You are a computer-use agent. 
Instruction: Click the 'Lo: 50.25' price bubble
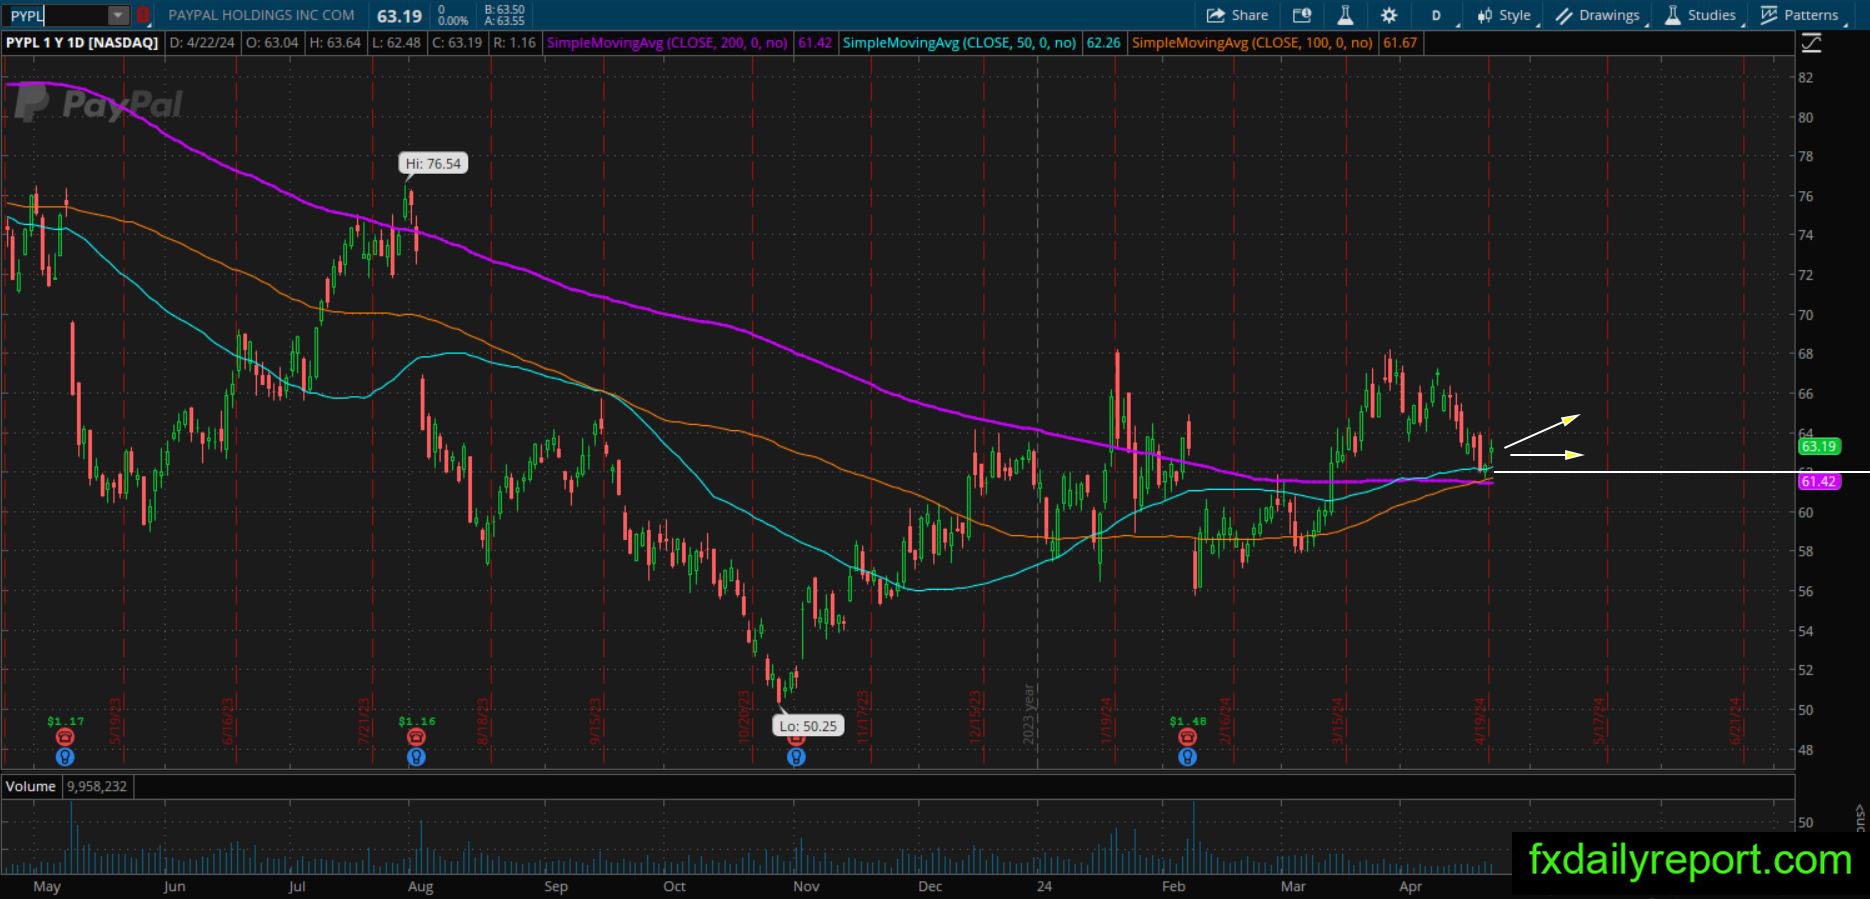(808, 726)
